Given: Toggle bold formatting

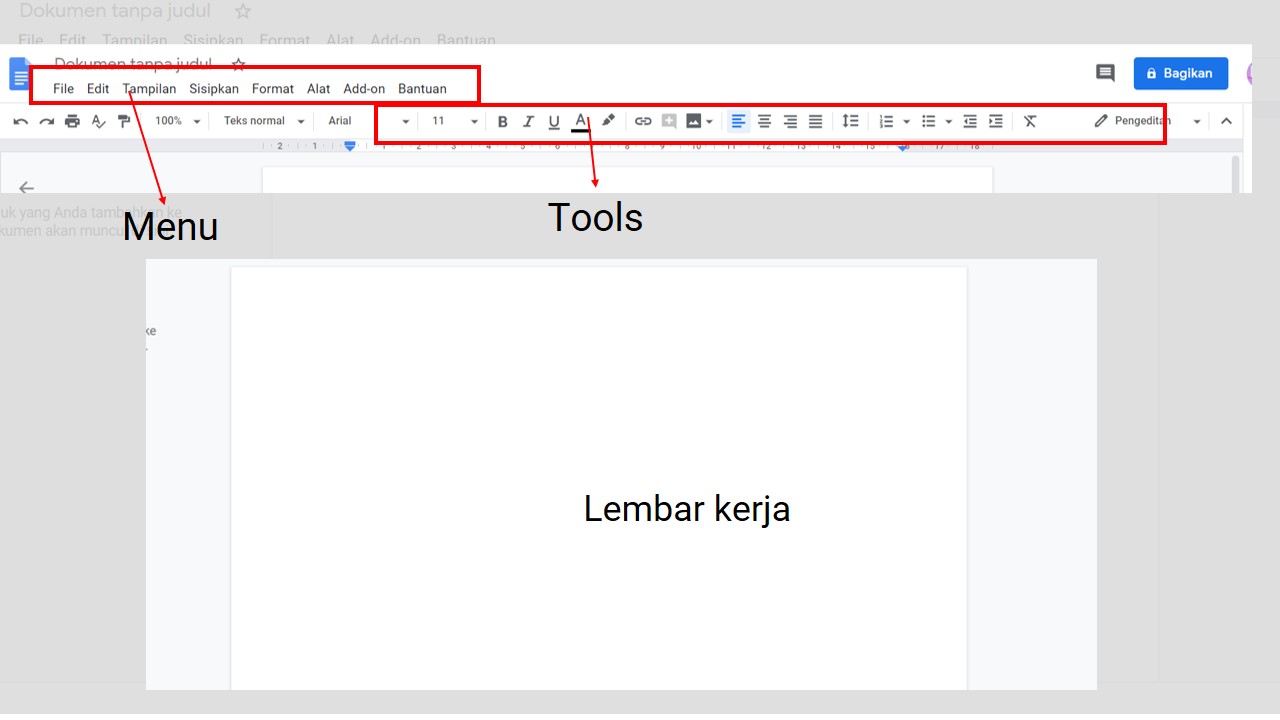Looking at the screenshot, I should (x=502, y=121).
